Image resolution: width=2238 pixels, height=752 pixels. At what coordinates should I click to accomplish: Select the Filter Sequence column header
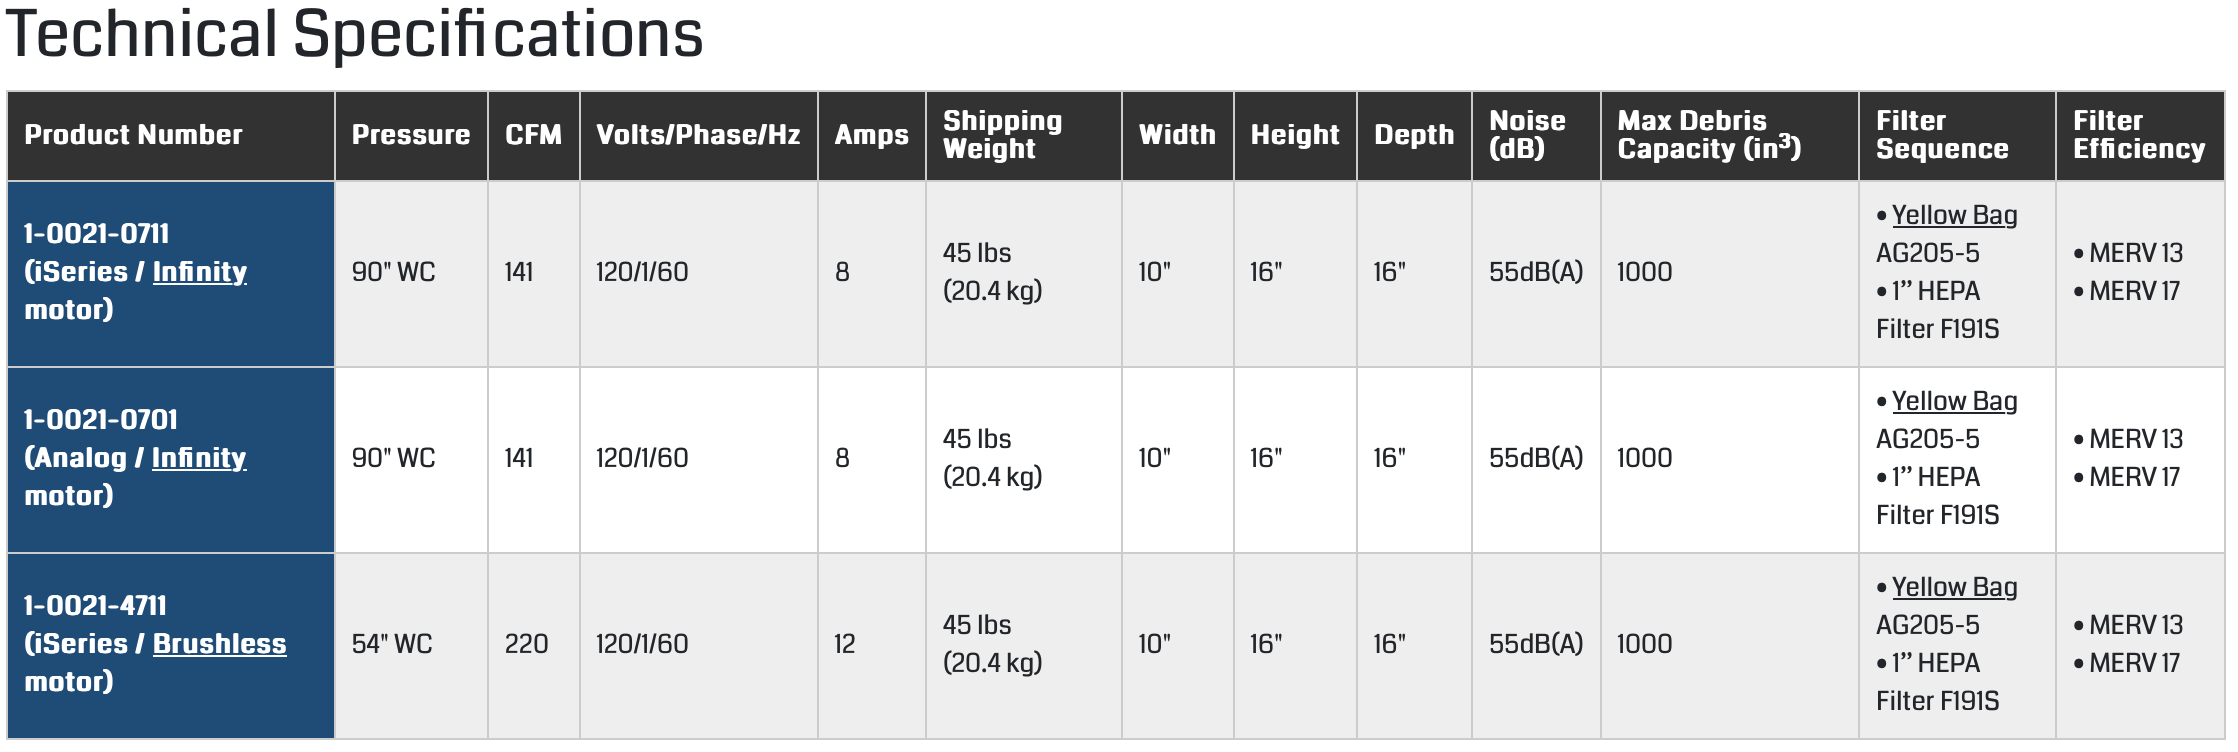(x=1941, y=135)
